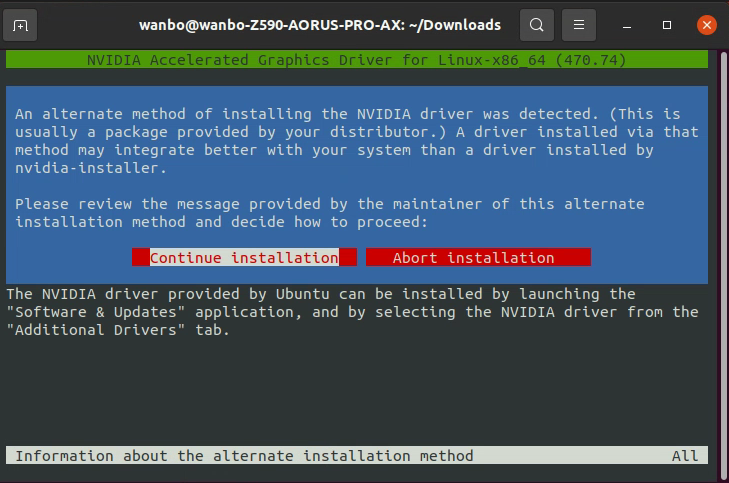Choose Abort installation
The image size is (729, 483).
pos(478,258)
